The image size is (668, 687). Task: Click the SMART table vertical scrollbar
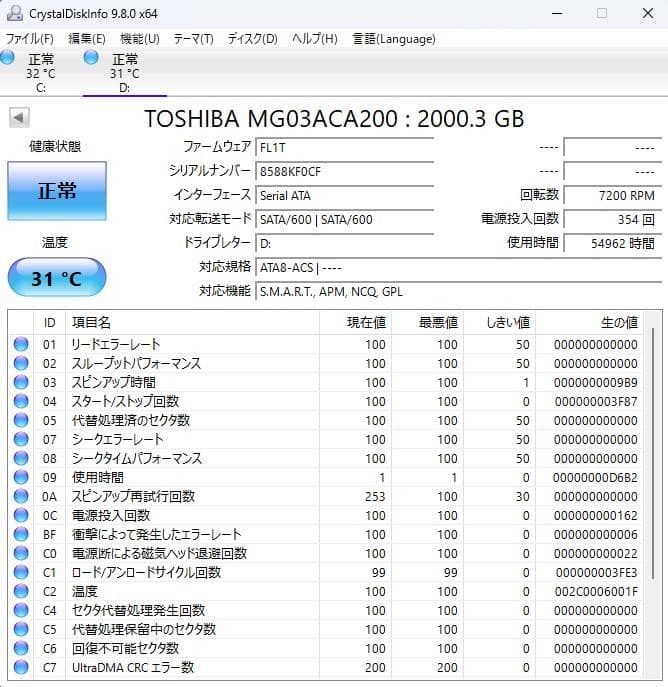653,453
